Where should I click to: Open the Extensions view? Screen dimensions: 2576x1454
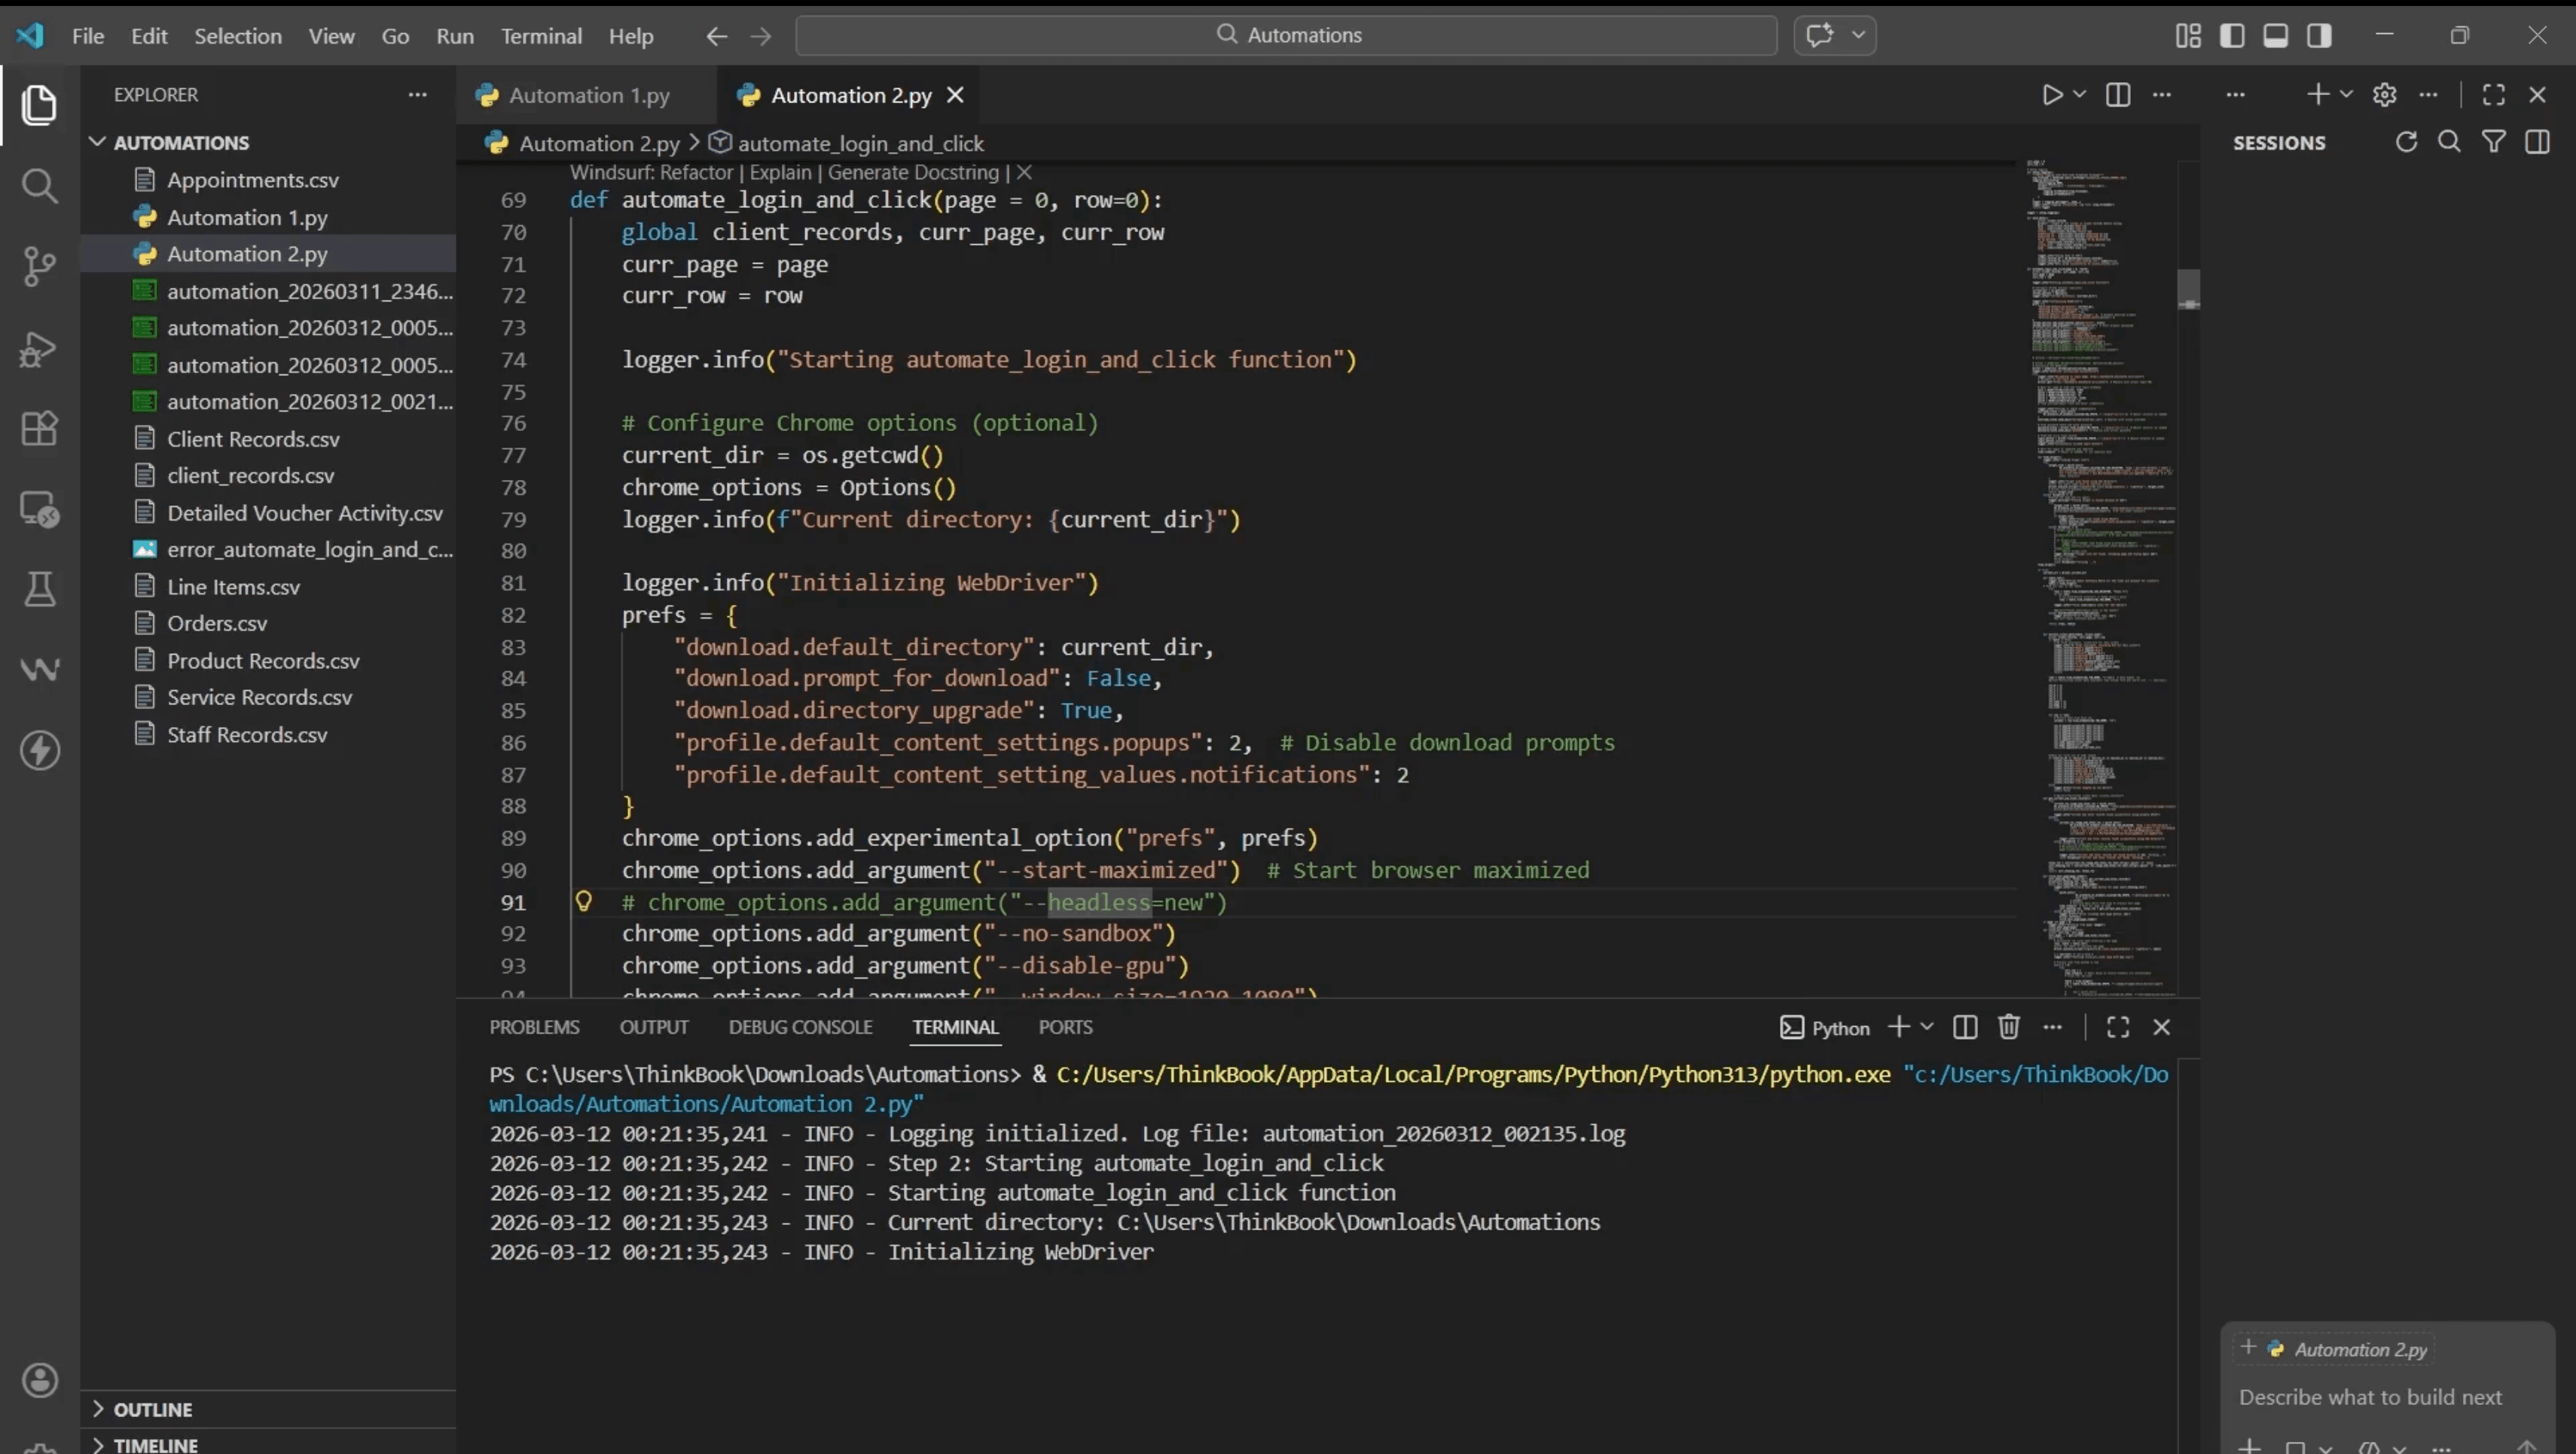click(x=39, y=428)
